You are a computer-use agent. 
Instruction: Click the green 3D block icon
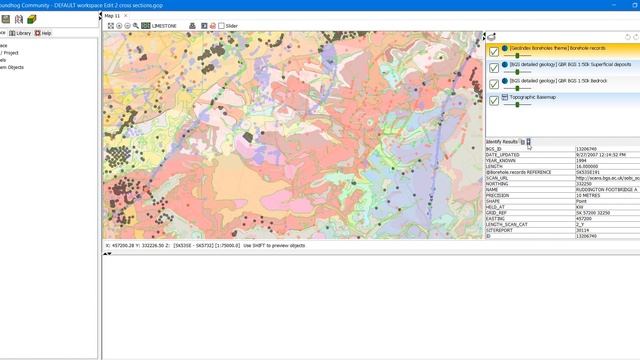point(31,19)
